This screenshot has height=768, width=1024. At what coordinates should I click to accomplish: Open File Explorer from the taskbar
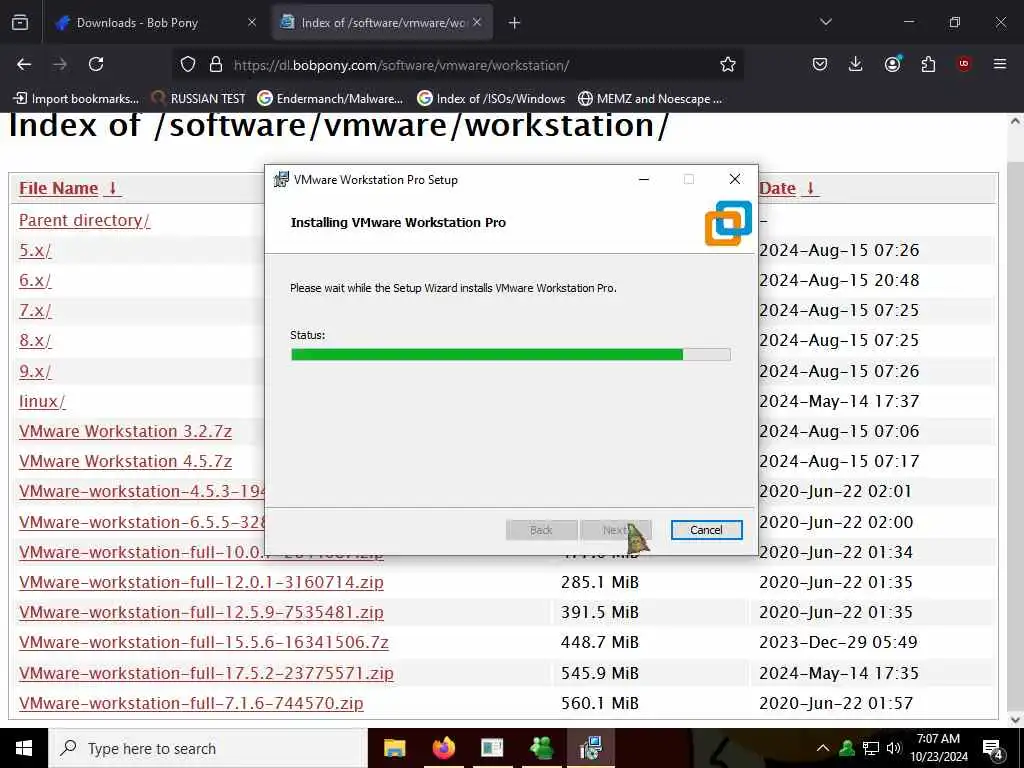[394, 748]
